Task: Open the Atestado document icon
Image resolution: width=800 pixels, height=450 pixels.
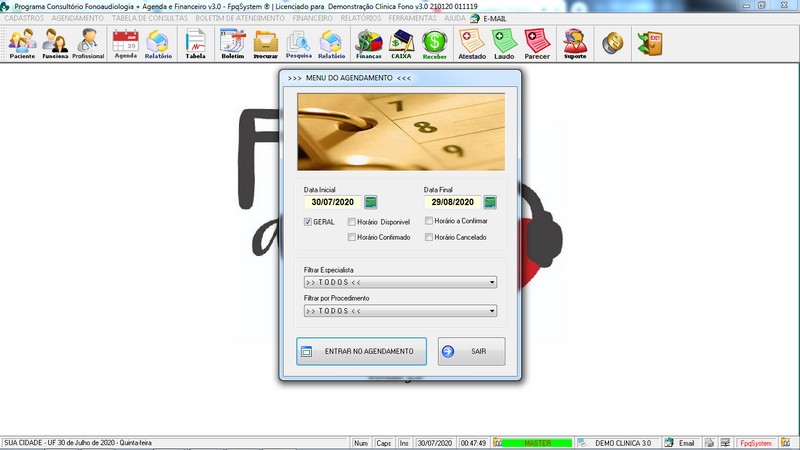Action: tap(472, 43)
